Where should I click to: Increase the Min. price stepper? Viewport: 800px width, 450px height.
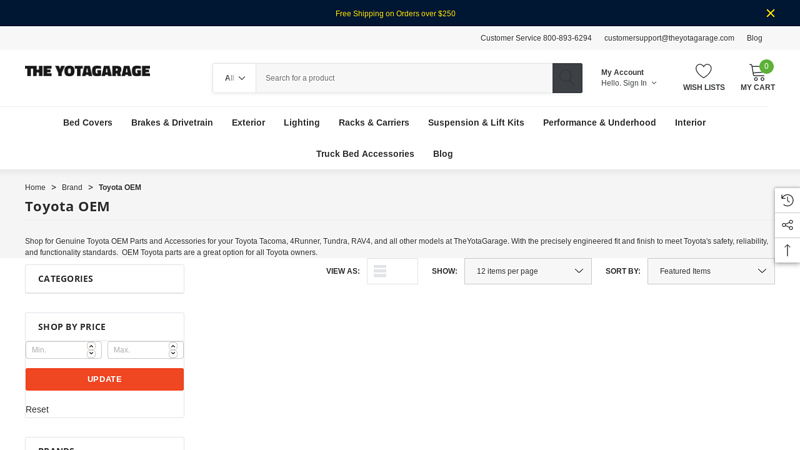[91, 346]
